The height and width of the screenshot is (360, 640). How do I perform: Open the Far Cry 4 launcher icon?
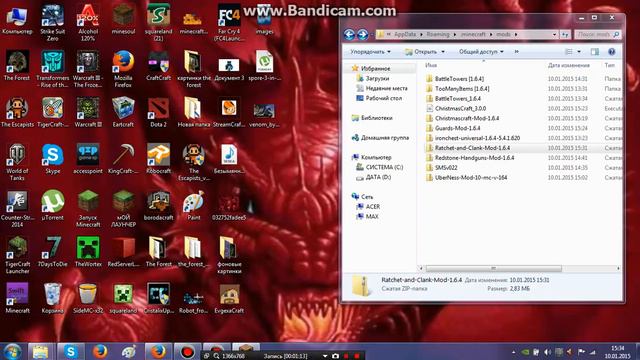(229, 22)
